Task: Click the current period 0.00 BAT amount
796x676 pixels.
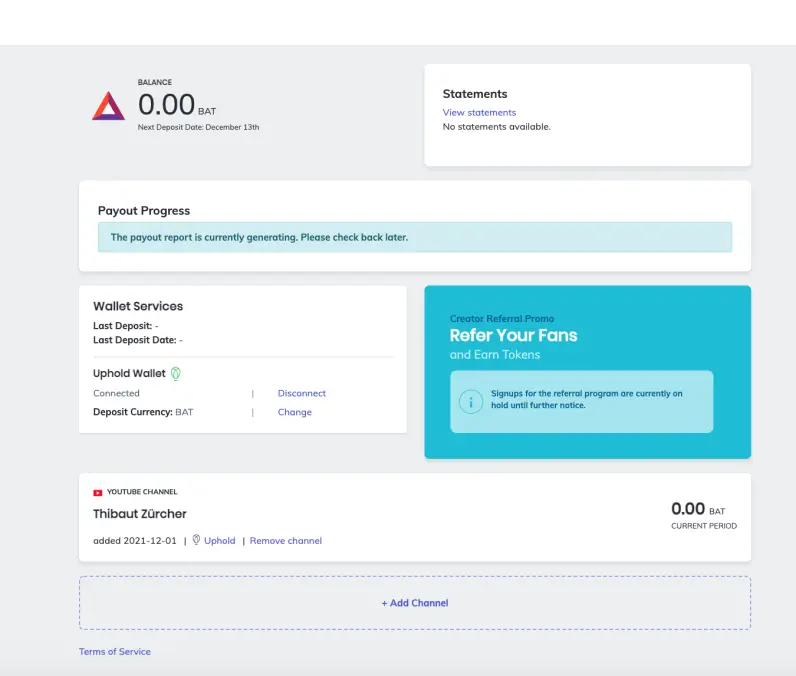Action: 698,509
